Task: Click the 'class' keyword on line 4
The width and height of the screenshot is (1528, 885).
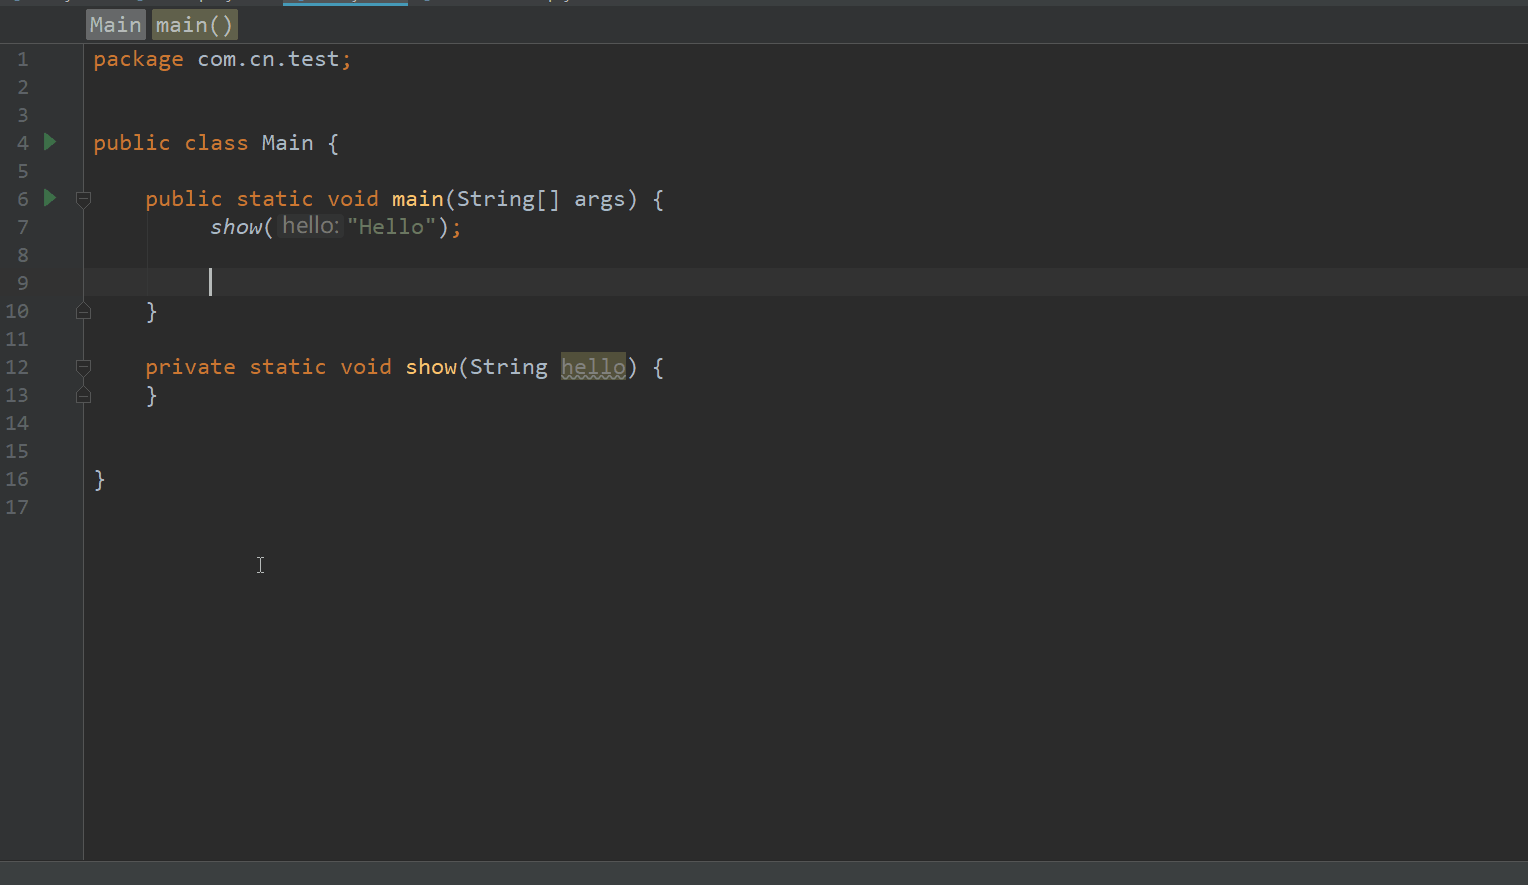Action: point(216,143)
